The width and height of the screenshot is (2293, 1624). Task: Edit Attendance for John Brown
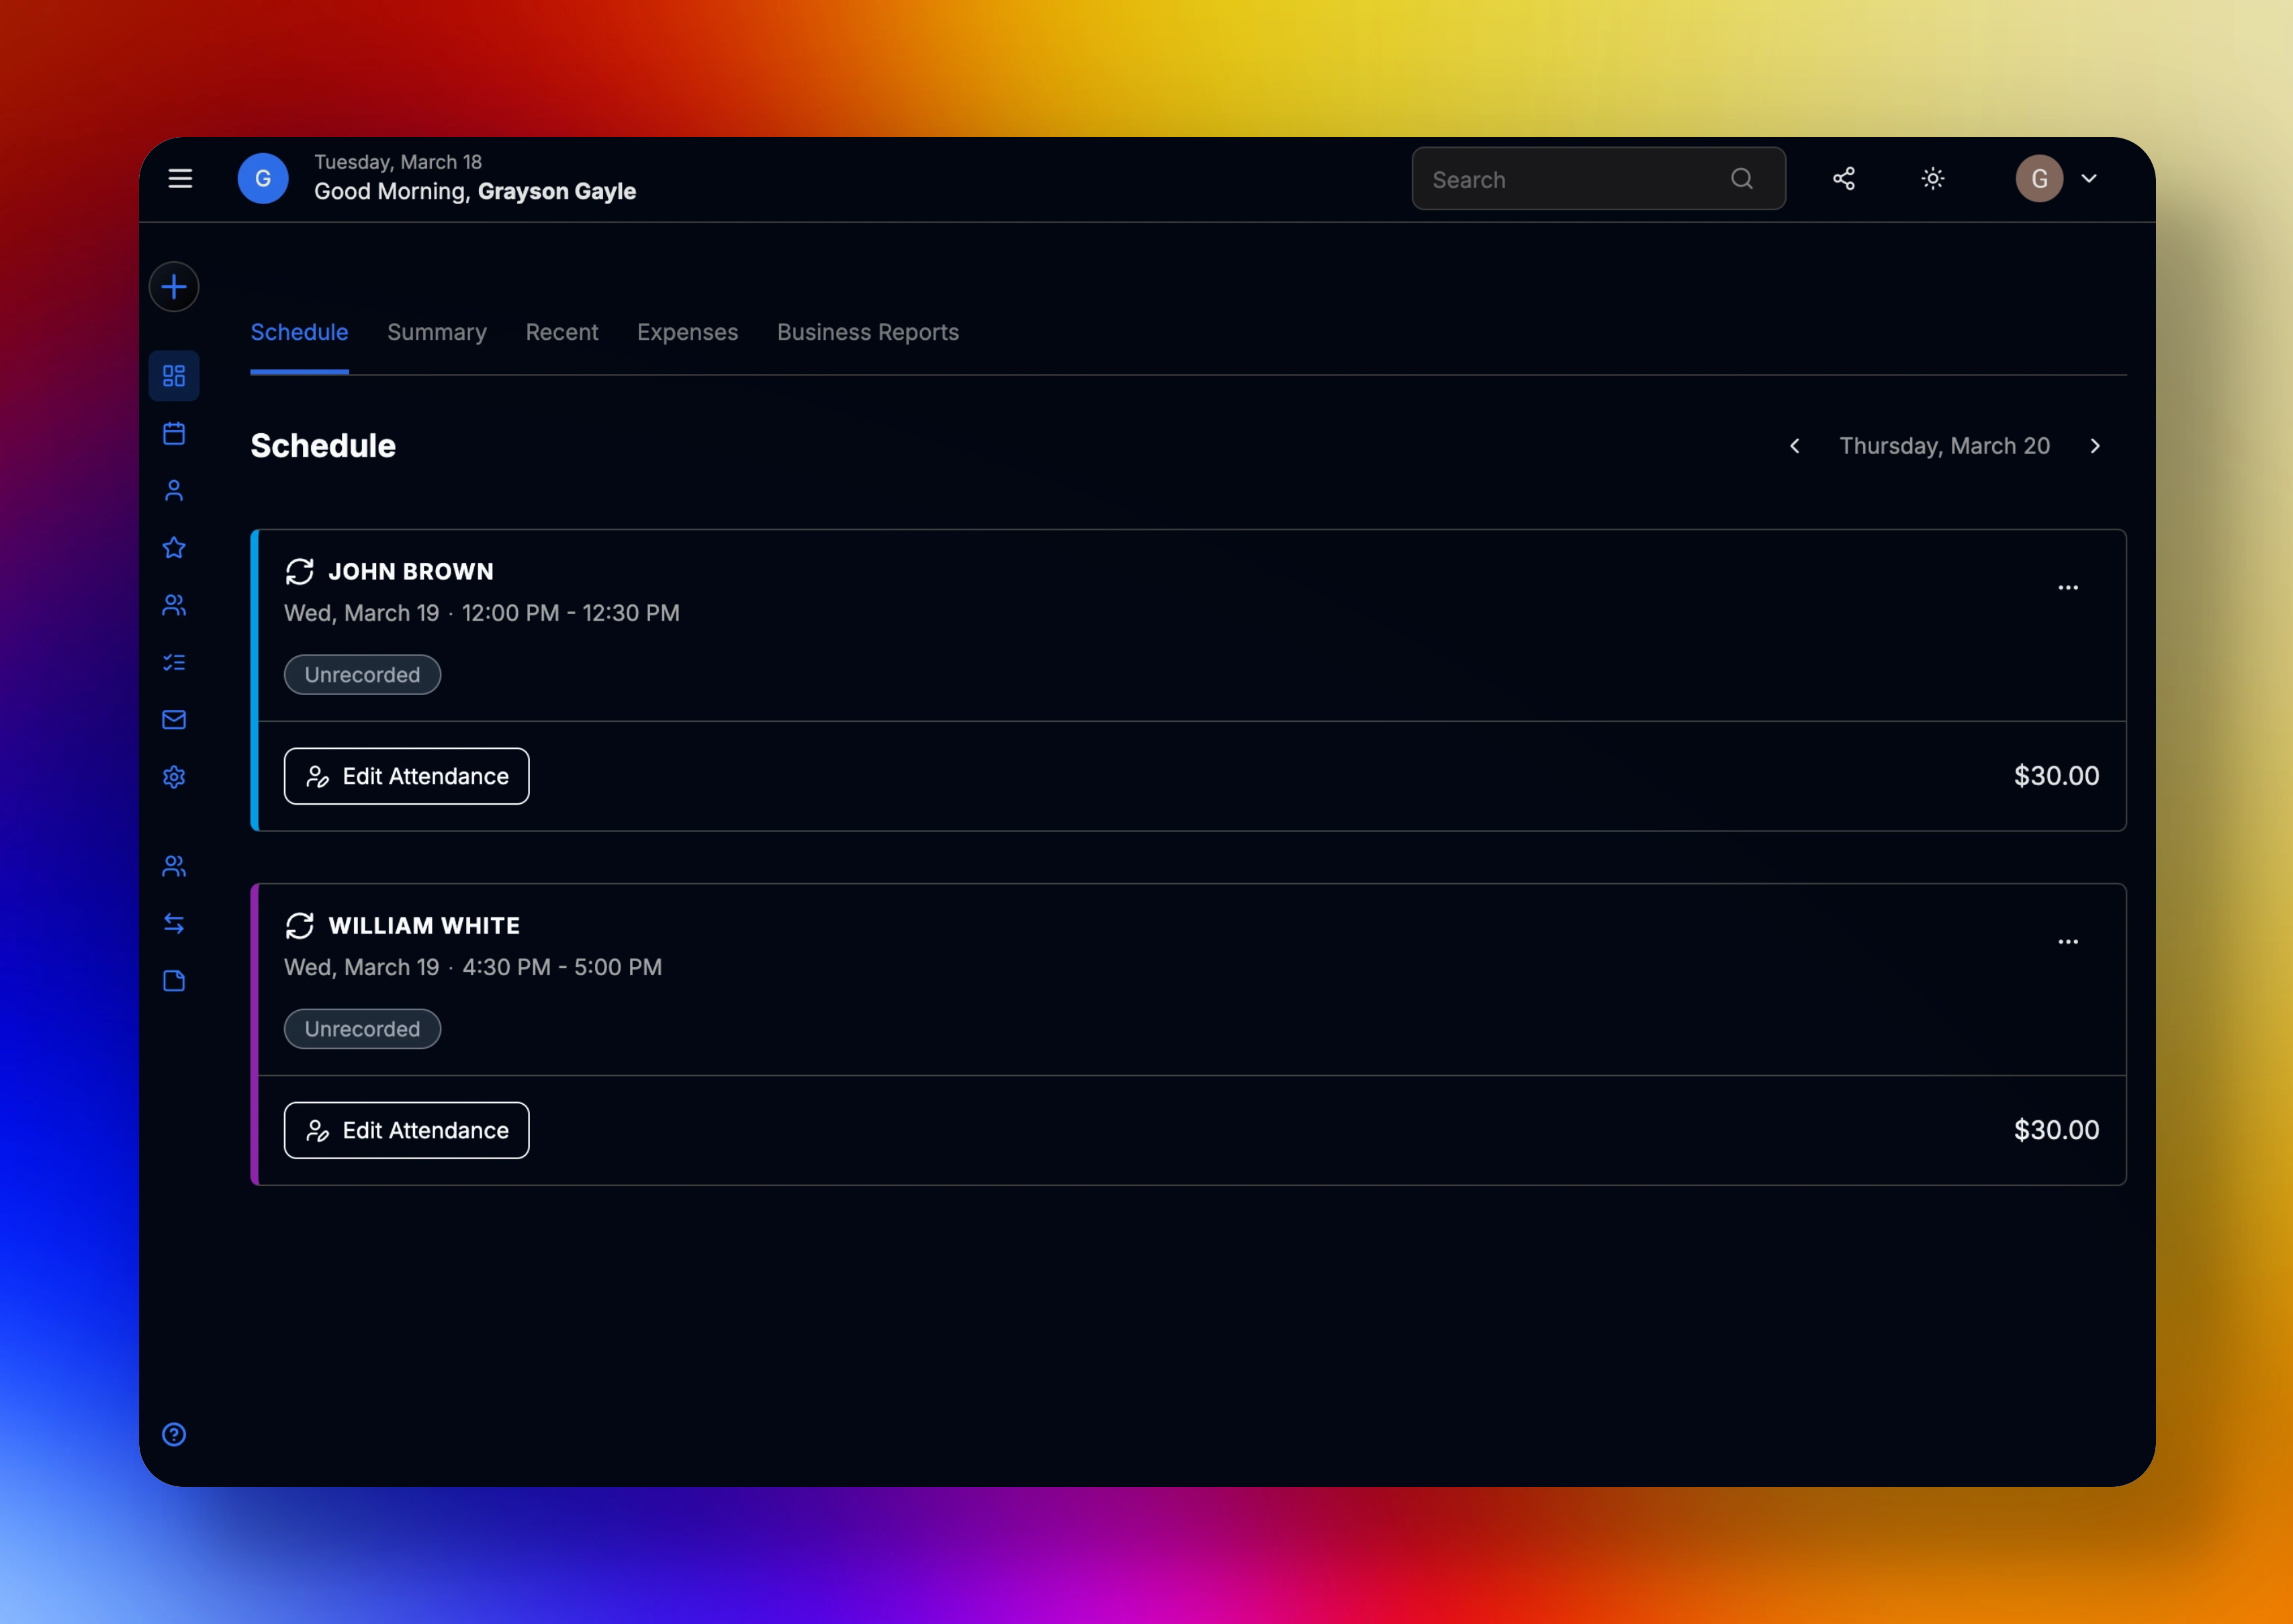[407, 776]
